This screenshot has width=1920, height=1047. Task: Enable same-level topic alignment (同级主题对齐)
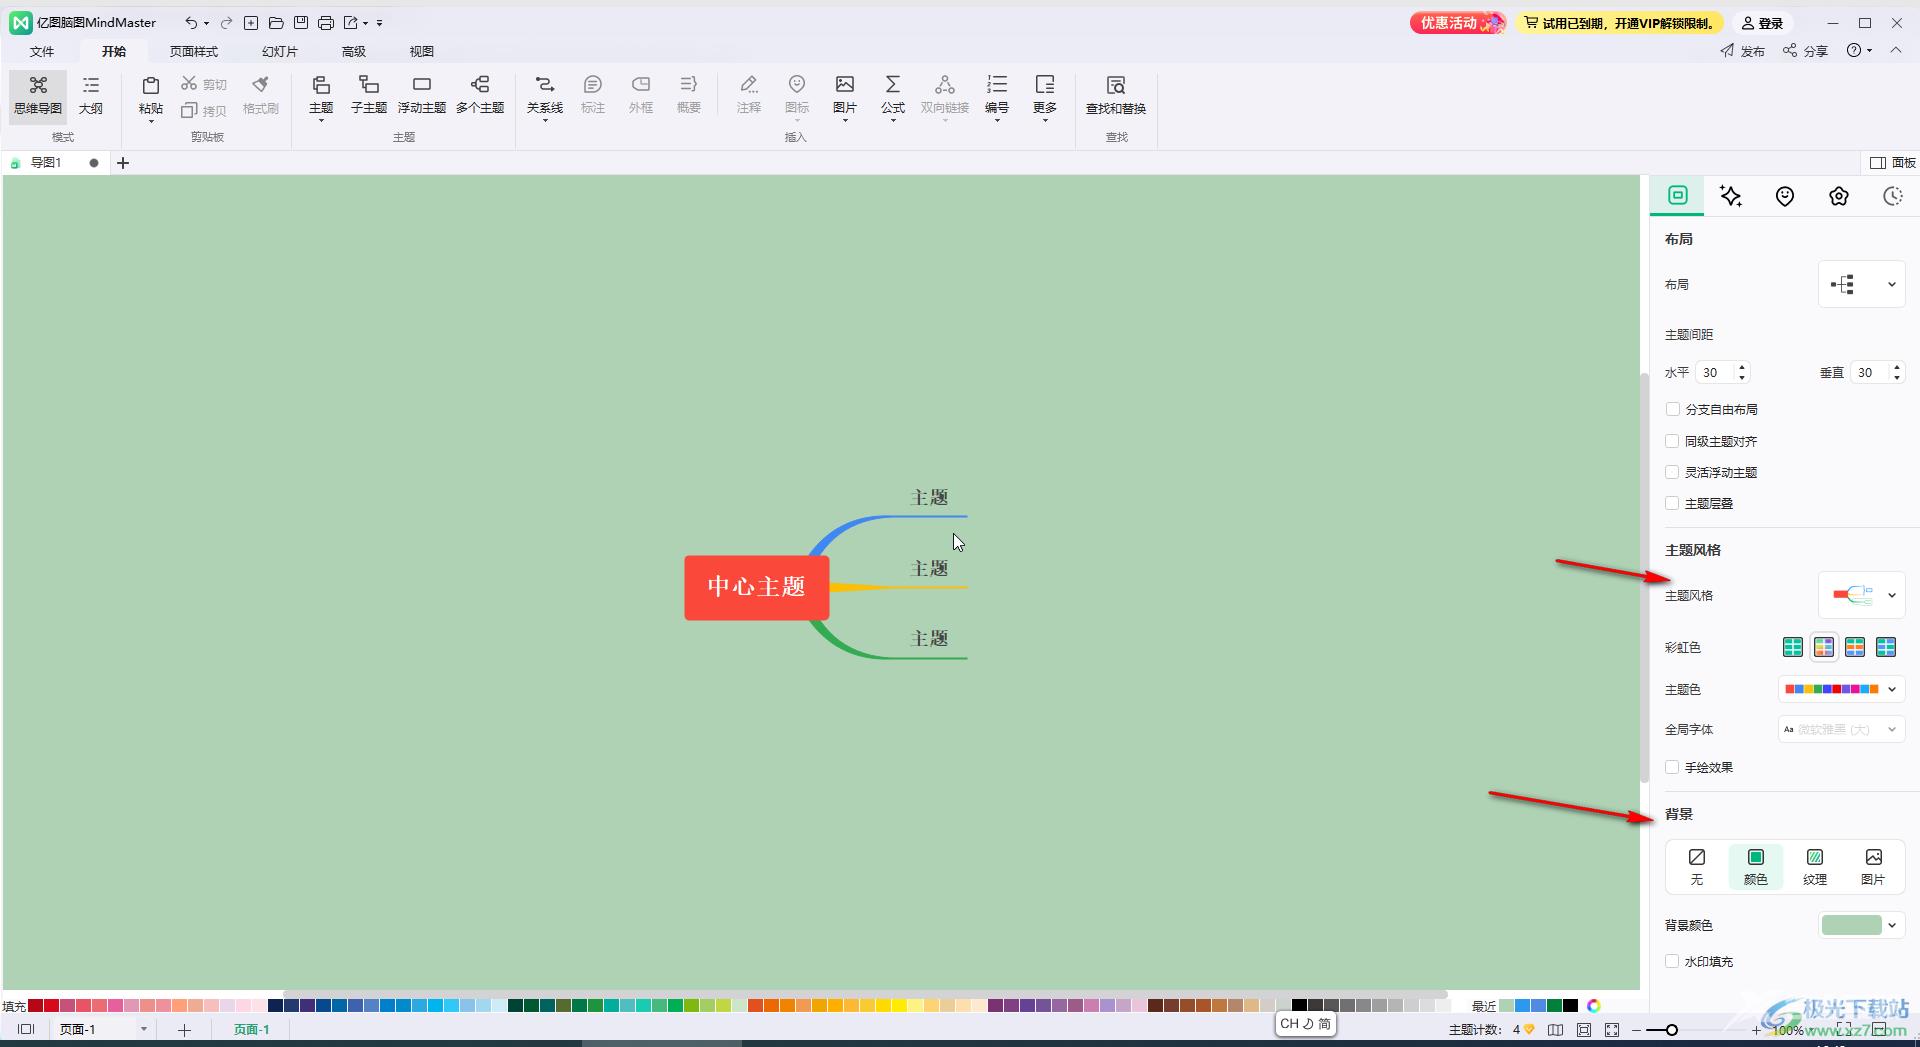coord(1672,441)
